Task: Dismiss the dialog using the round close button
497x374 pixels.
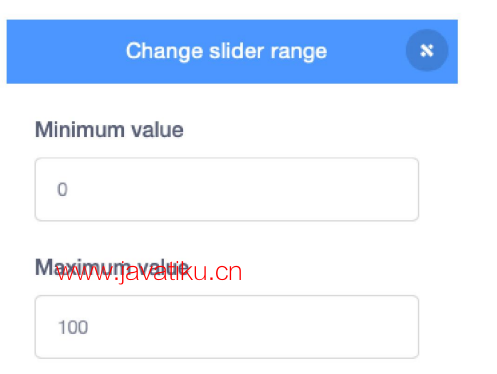Action: tap(427, 50)
